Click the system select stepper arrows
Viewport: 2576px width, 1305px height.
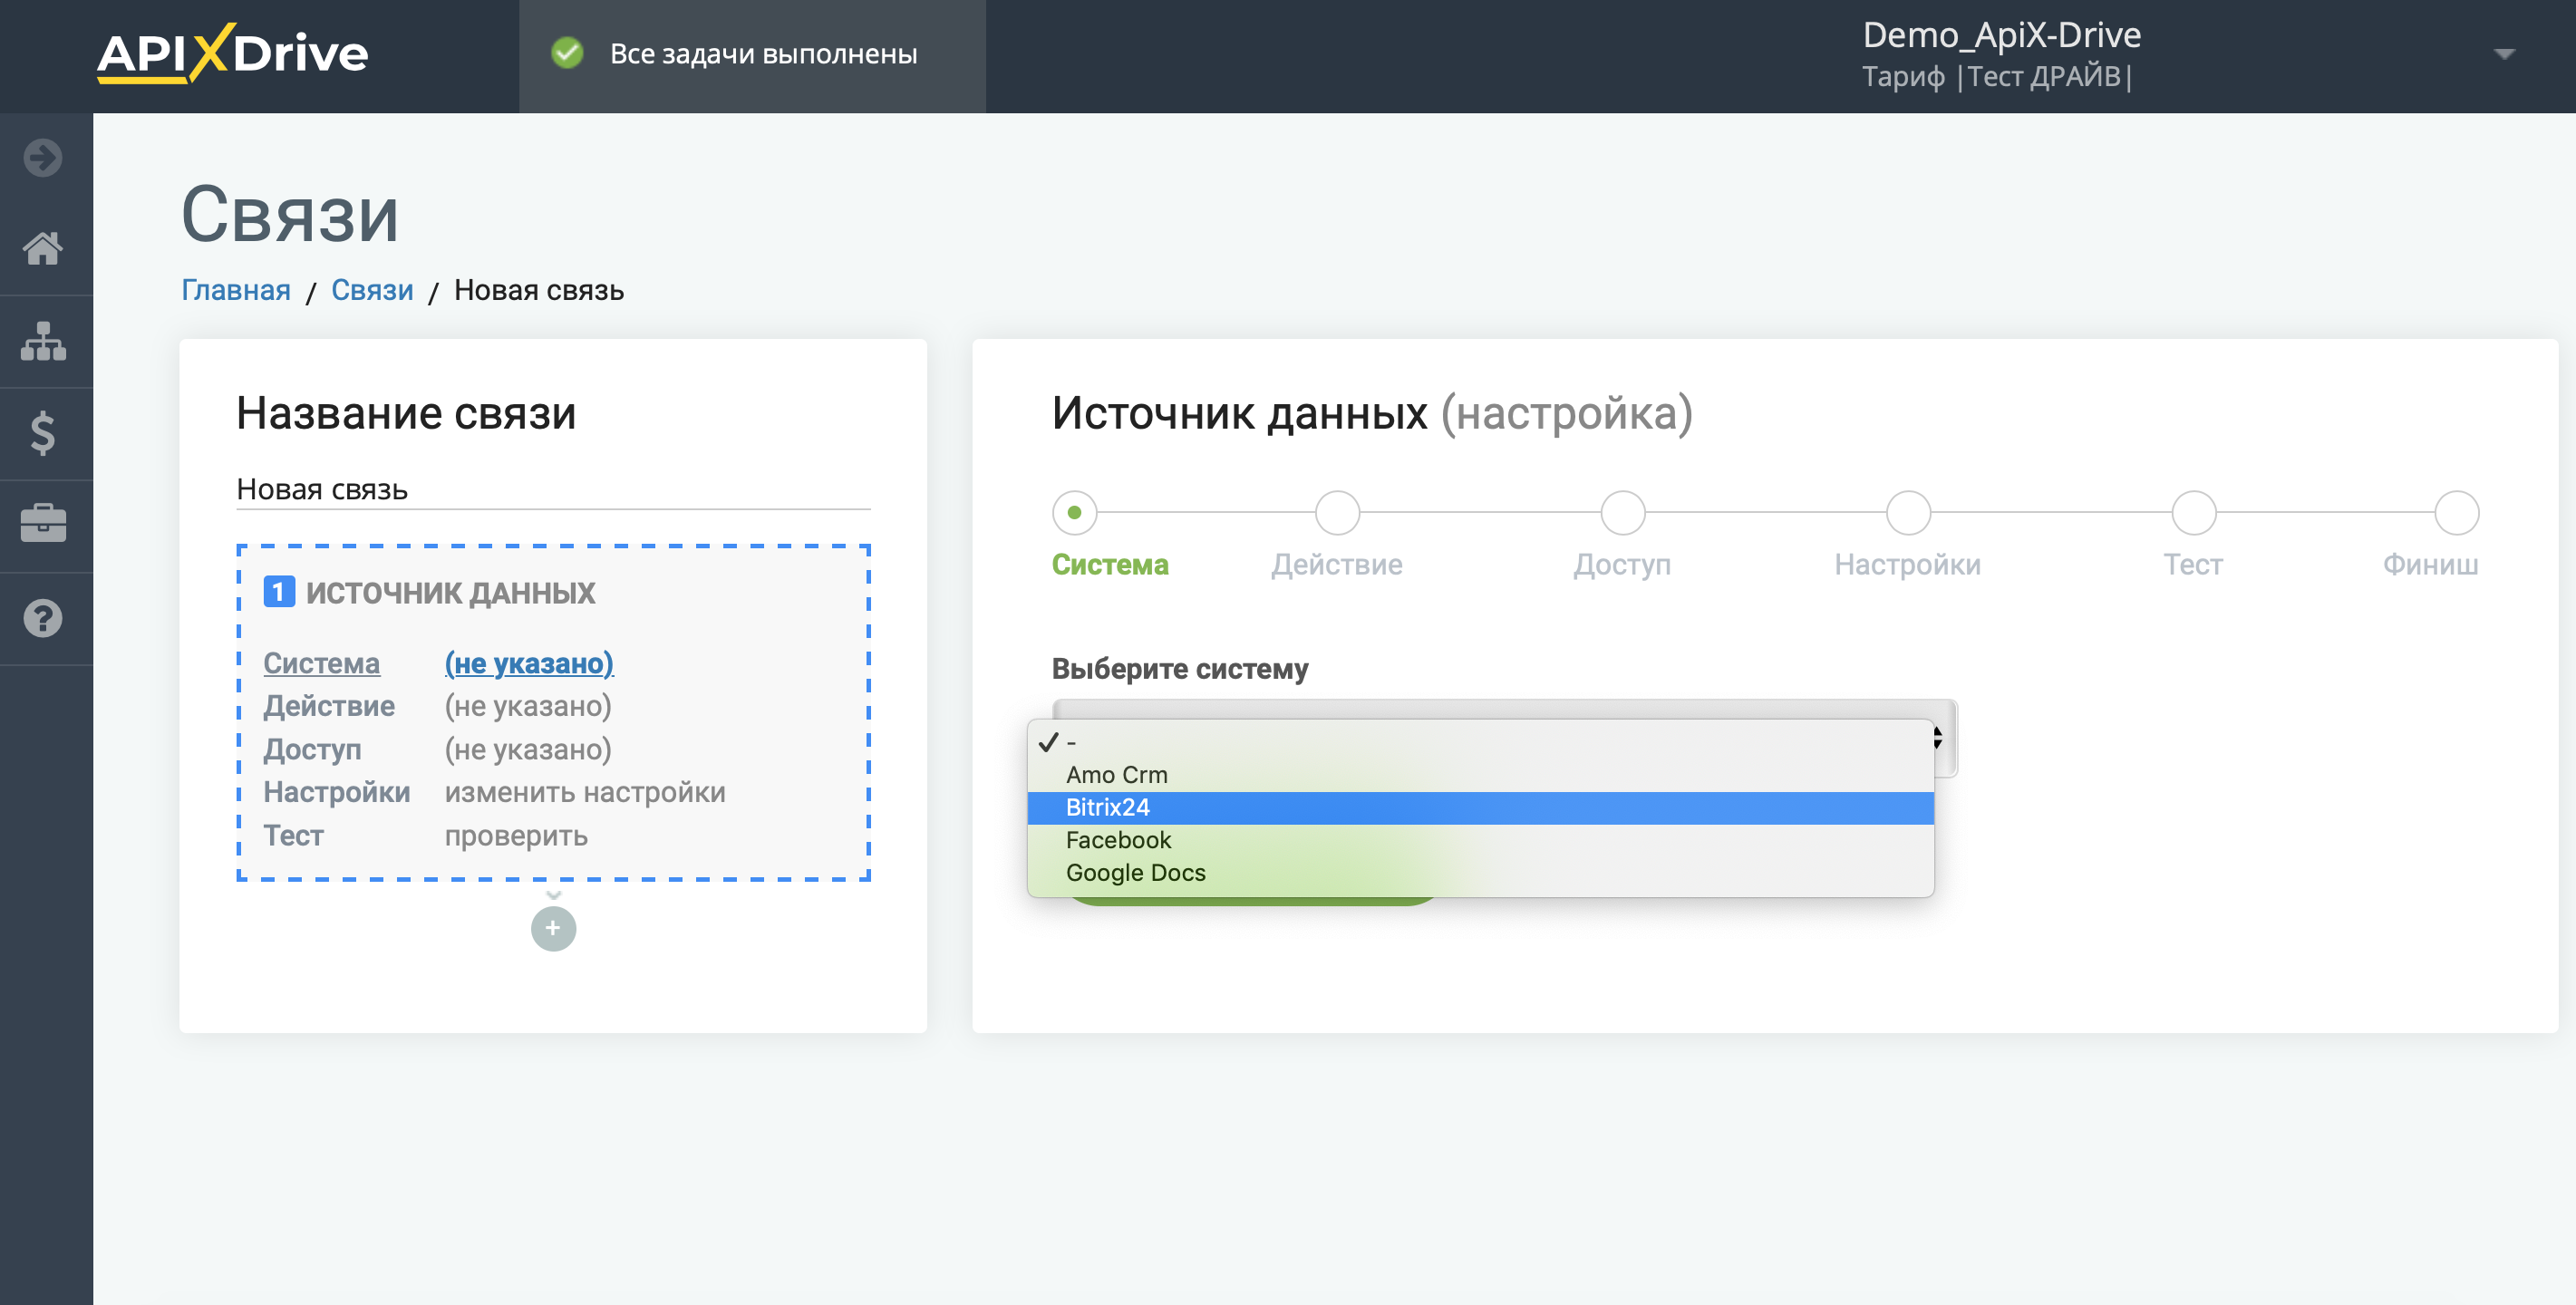point(1938,738)
